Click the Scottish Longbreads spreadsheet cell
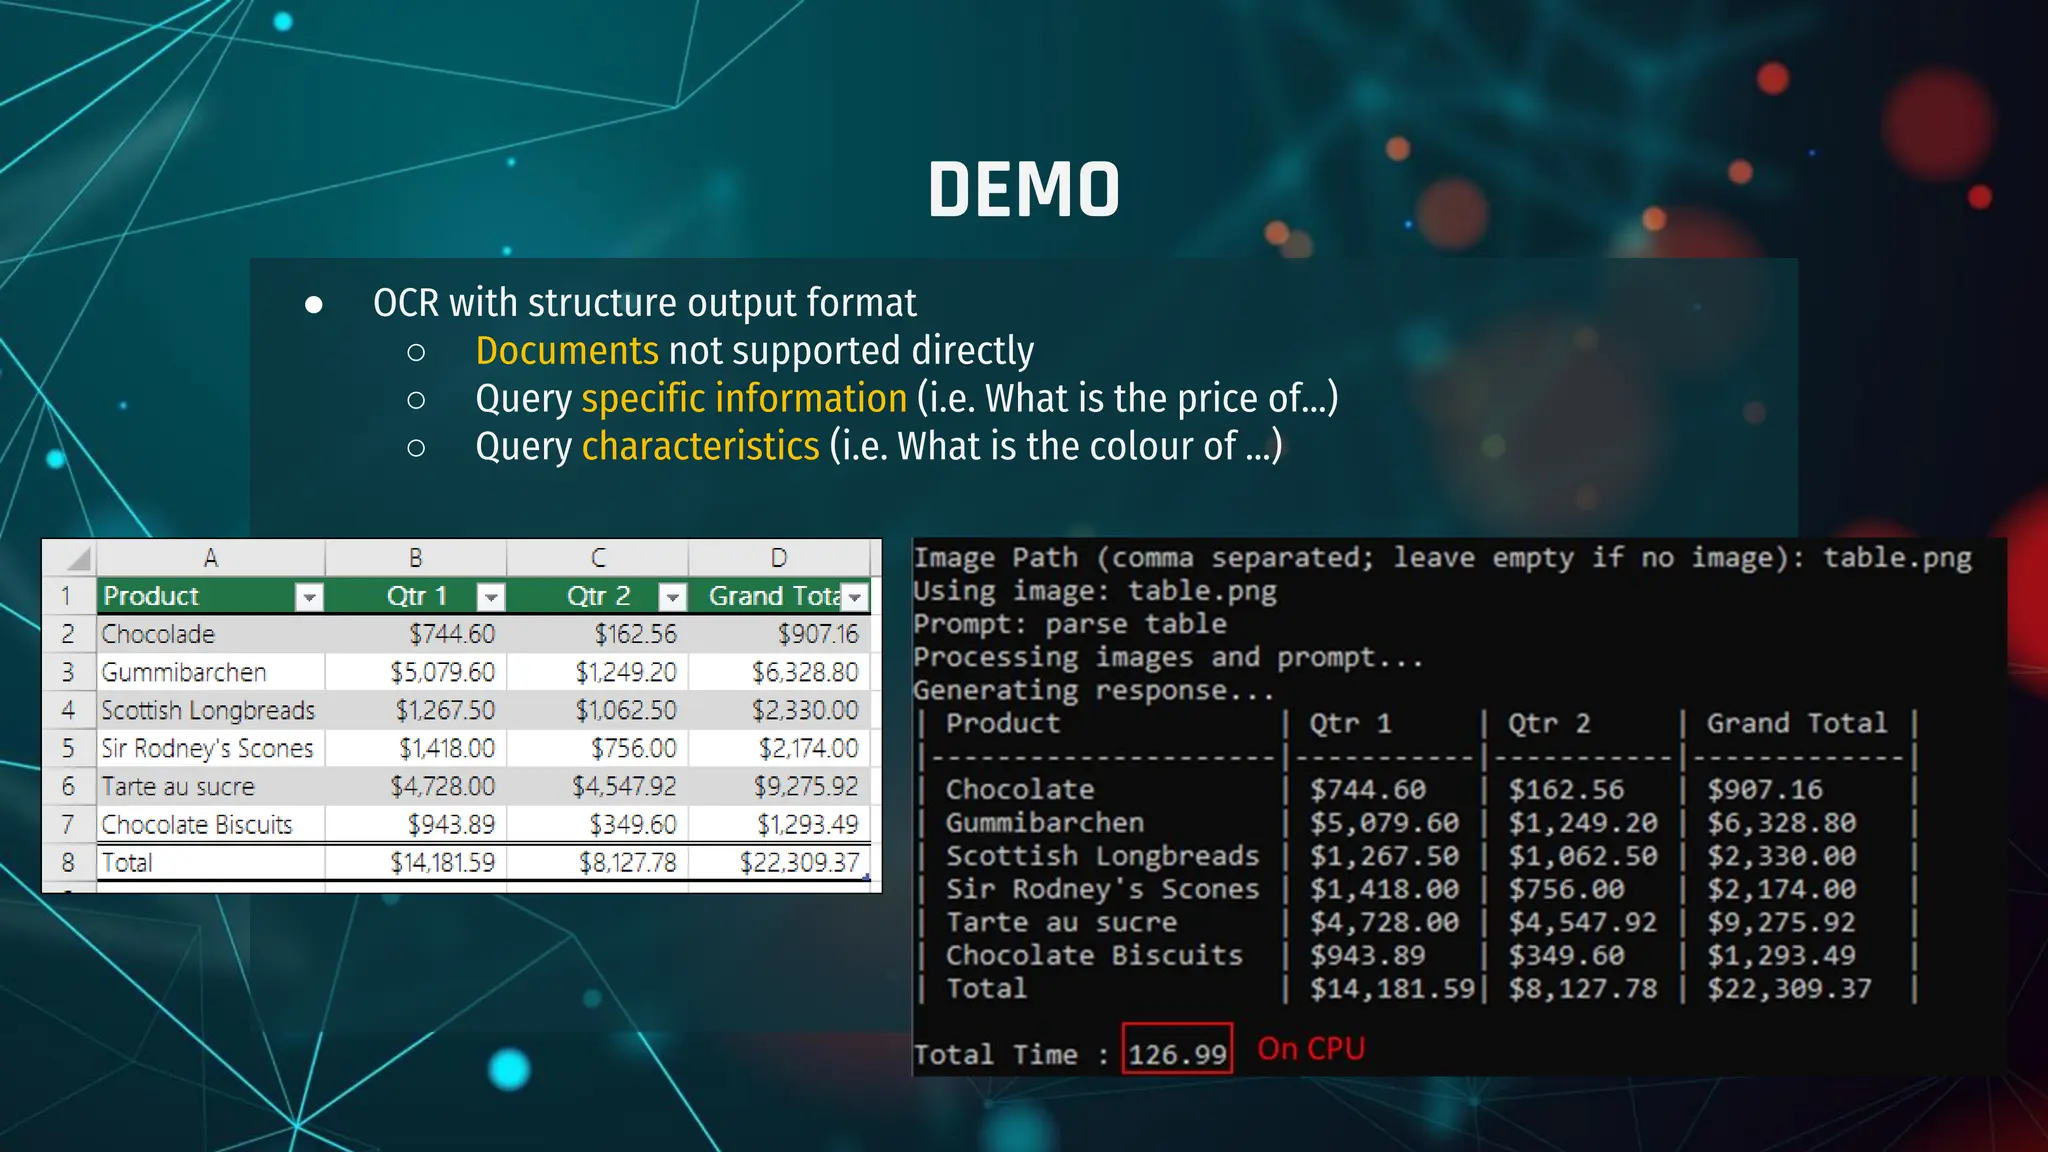 click(211, 710)
